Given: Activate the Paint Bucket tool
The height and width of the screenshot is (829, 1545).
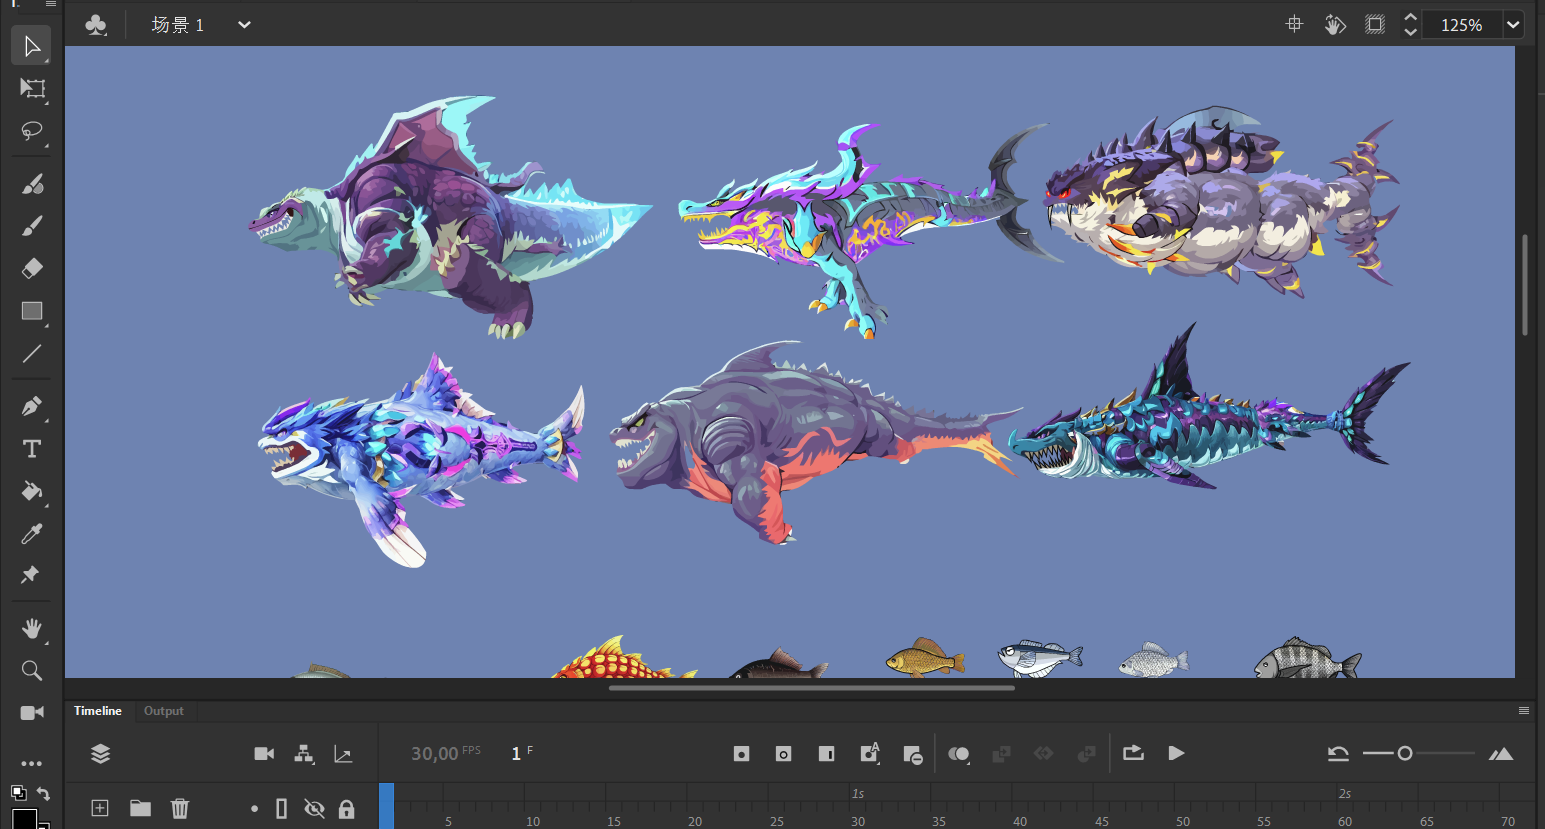Looking at the screenshot, I should [x=32, y=491].
